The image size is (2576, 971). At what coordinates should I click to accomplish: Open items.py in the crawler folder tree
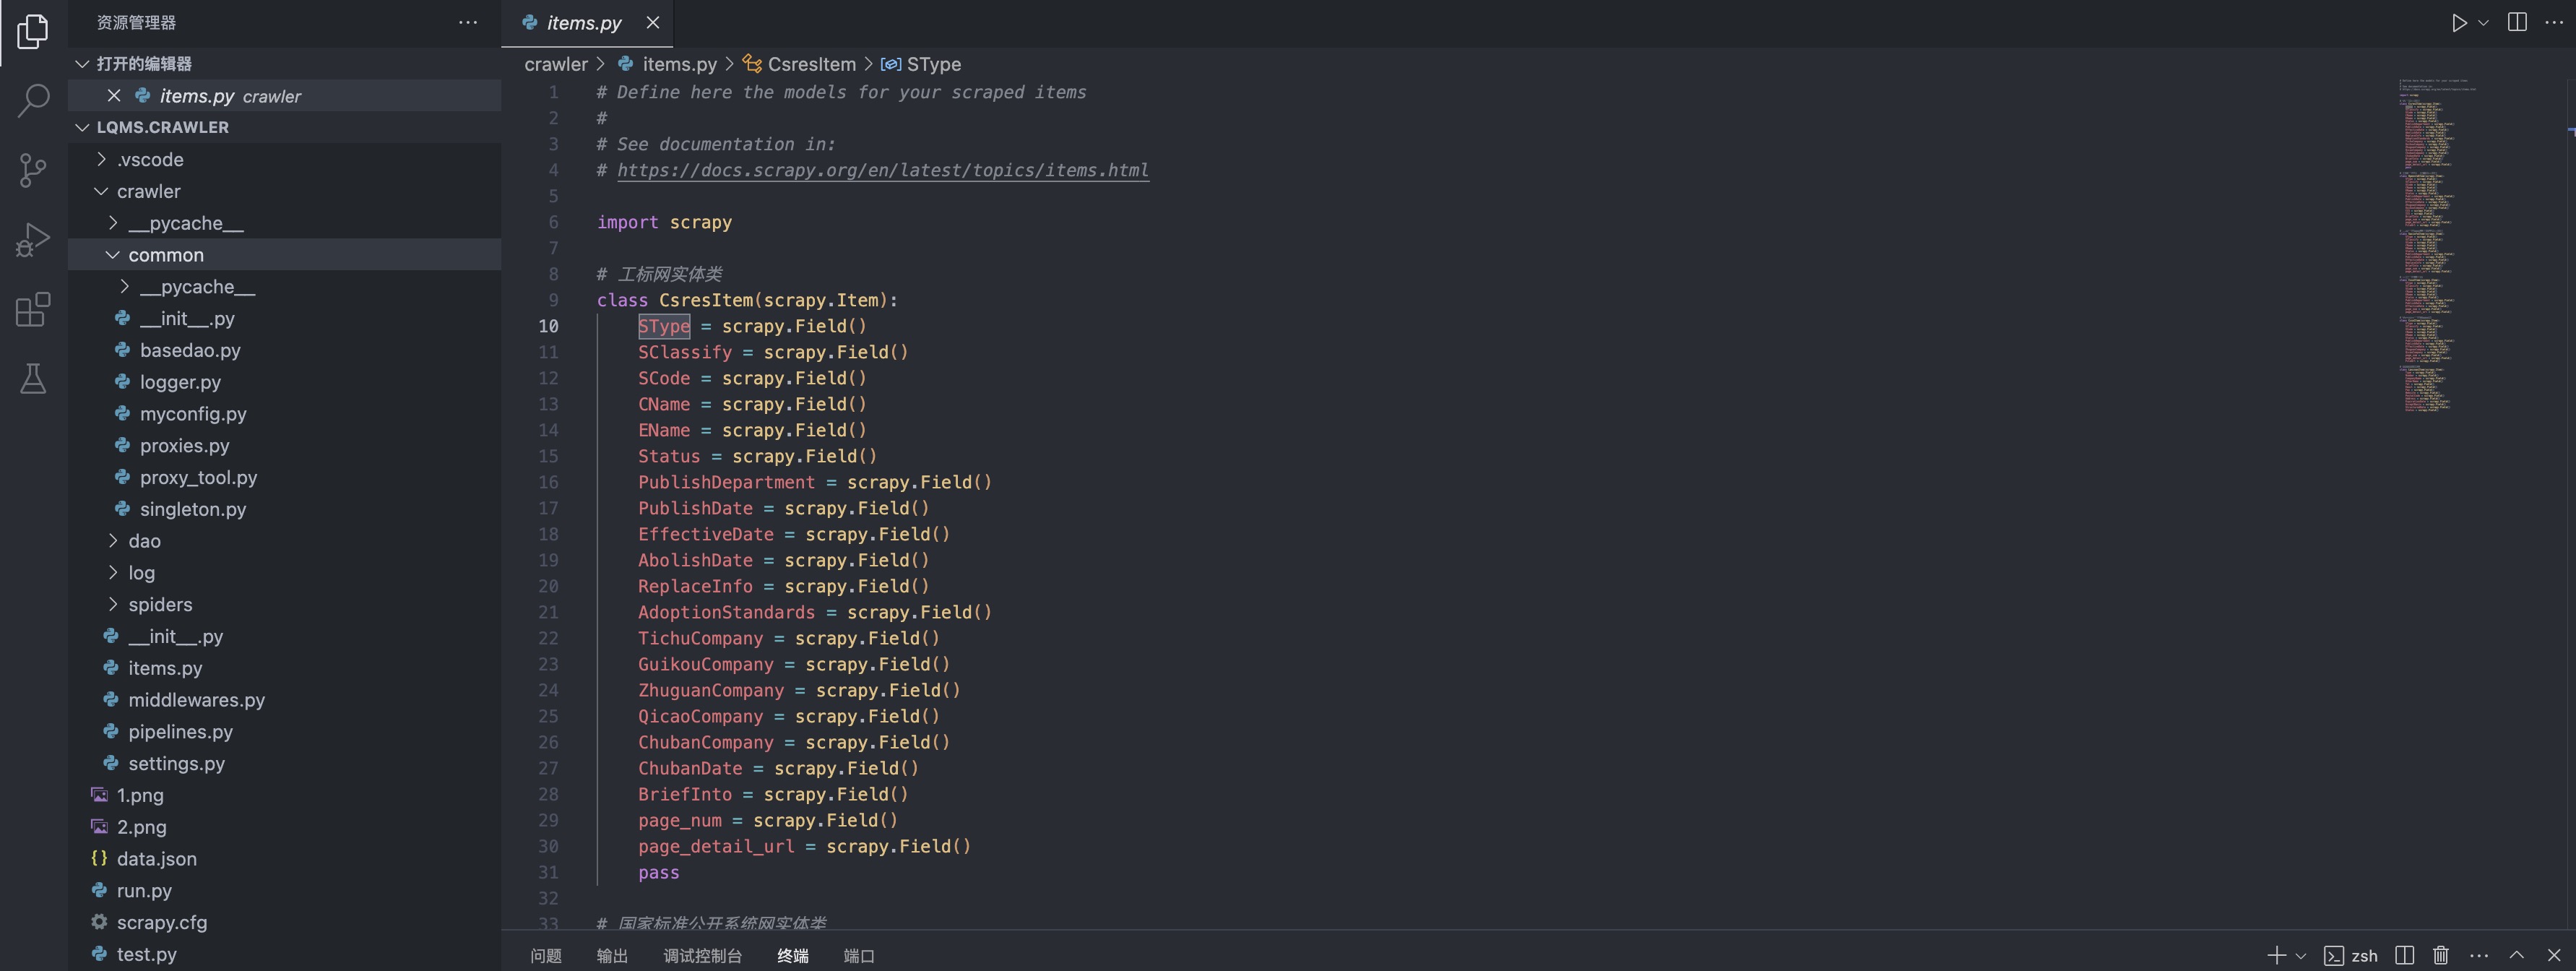tap(285, 668)
